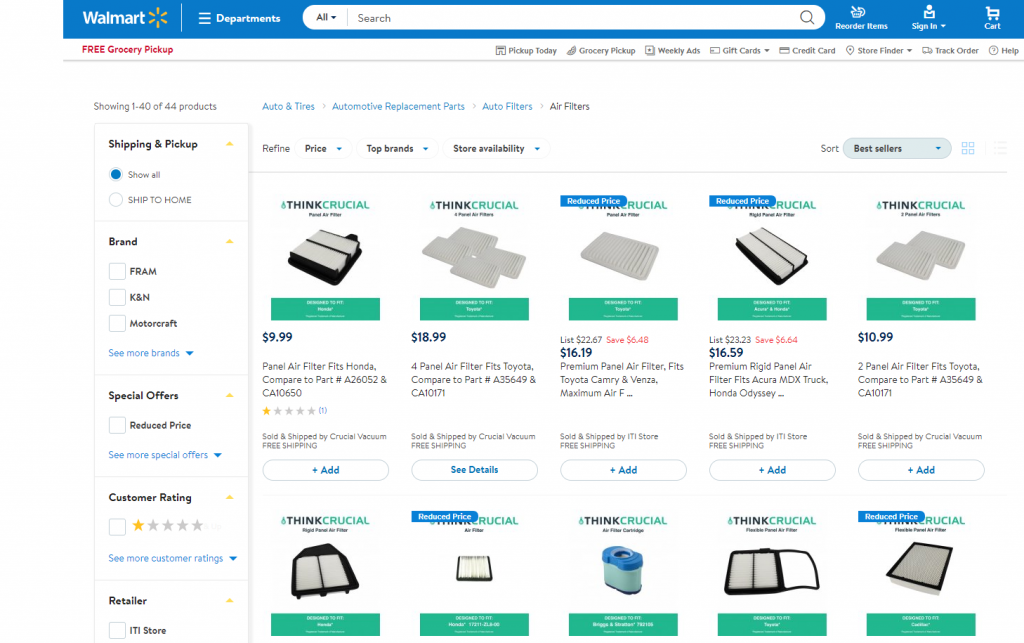Open the All categories search dropdown
Image resolution: width=1024 pixels, height=643 pixels.
[326, 18]
